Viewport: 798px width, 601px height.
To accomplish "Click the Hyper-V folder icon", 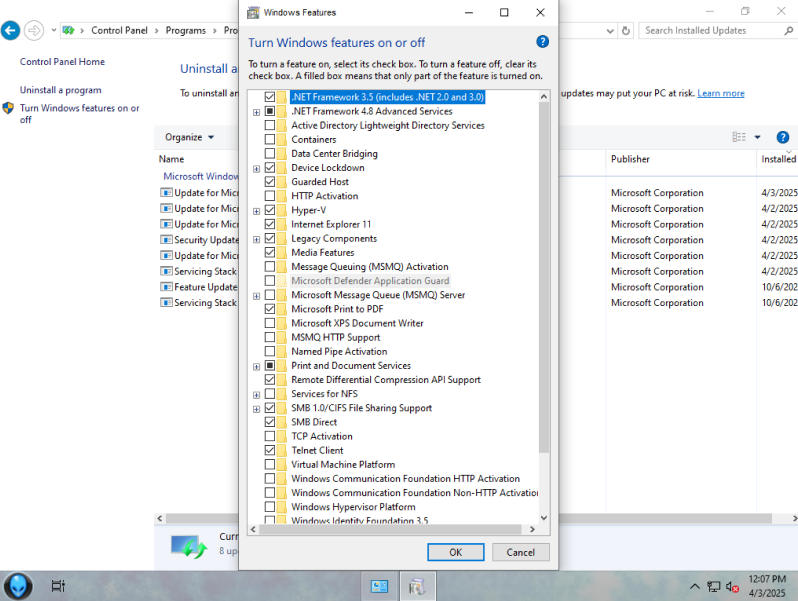I will pos(282,210).
